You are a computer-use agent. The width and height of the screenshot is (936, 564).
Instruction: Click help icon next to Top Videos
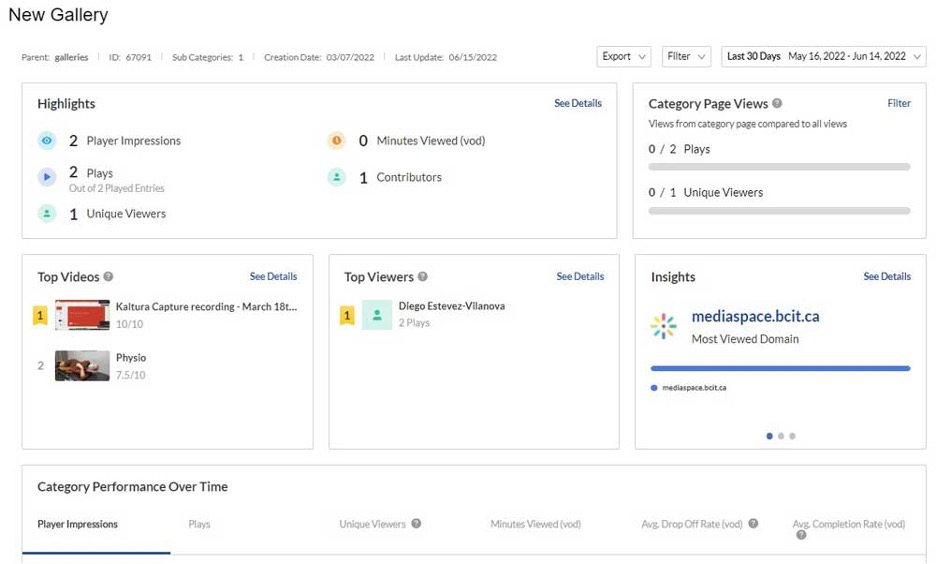tap(108, 277)
